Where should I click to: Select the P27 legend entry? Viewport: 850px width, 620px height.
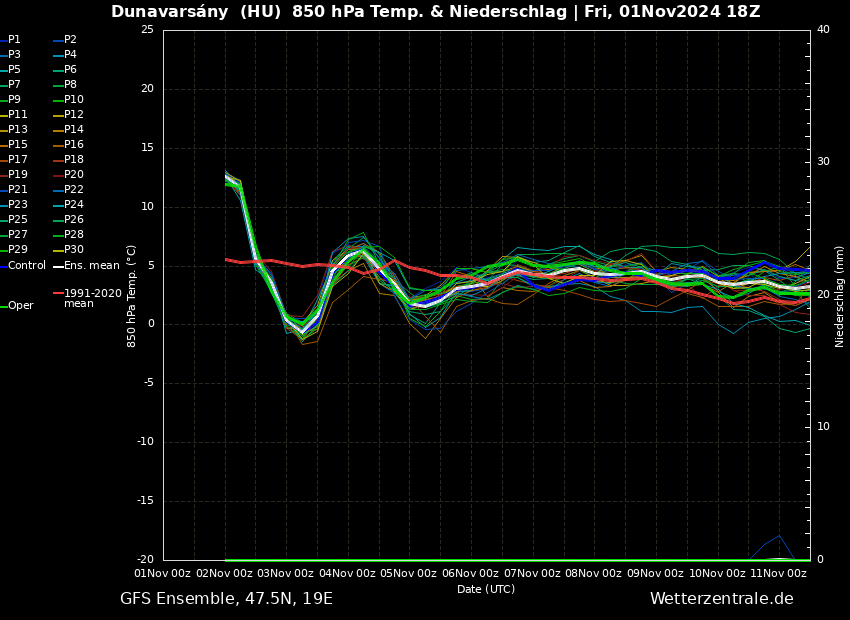click(x=18, y=235)
